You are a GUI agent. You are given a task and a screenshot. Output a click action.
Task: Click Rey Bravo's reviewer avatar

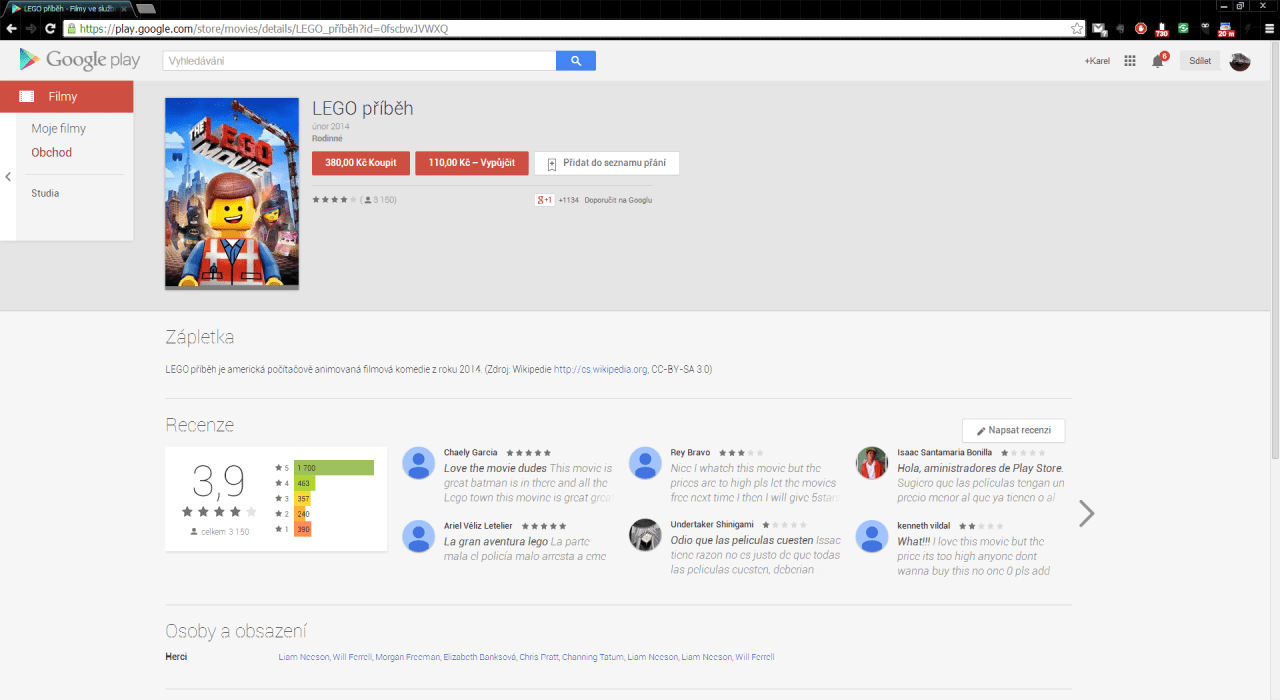(645, 463)
